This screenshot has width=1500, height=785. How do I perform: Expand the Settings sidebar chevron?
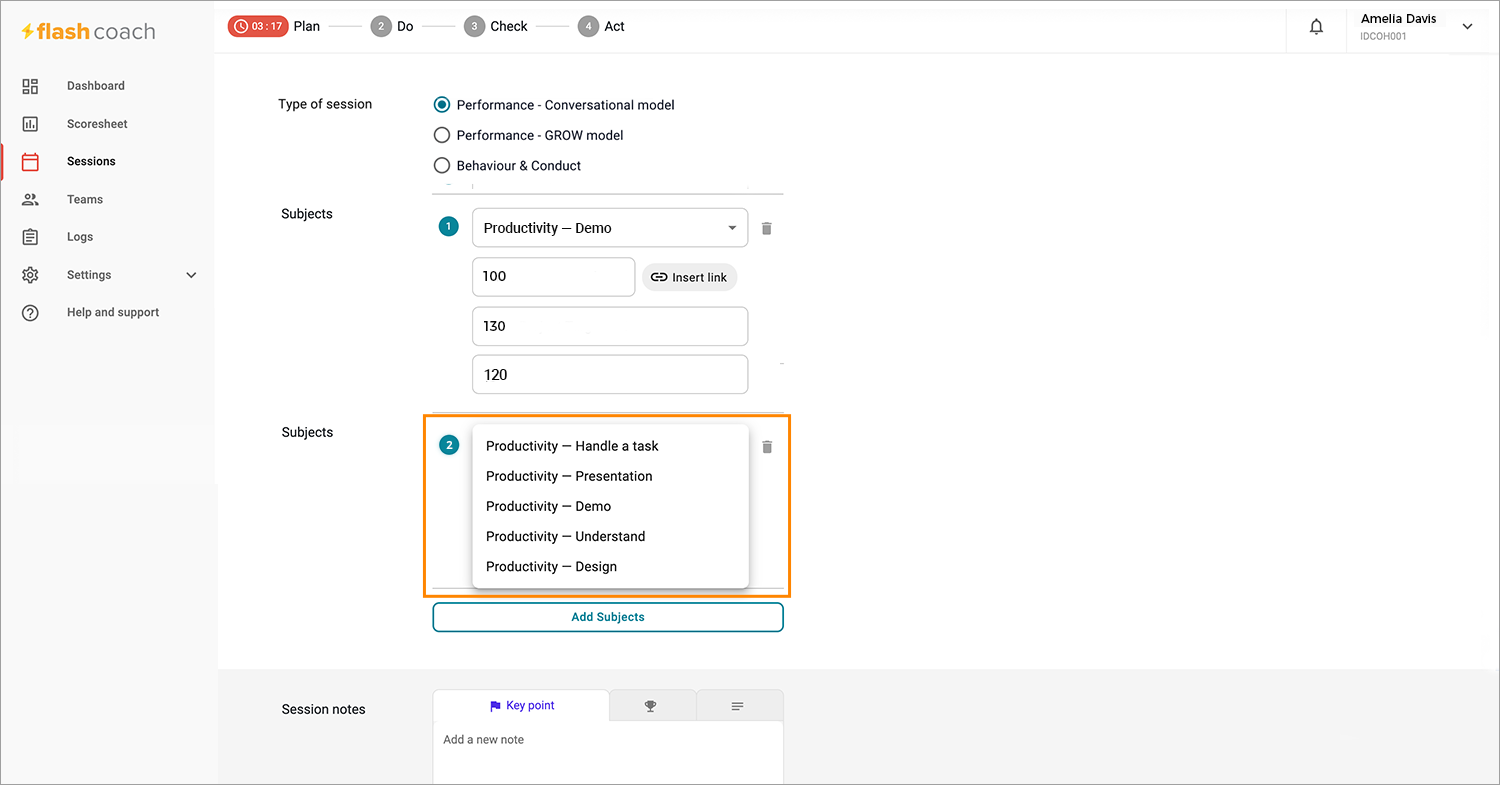click(x=192, y=275)
